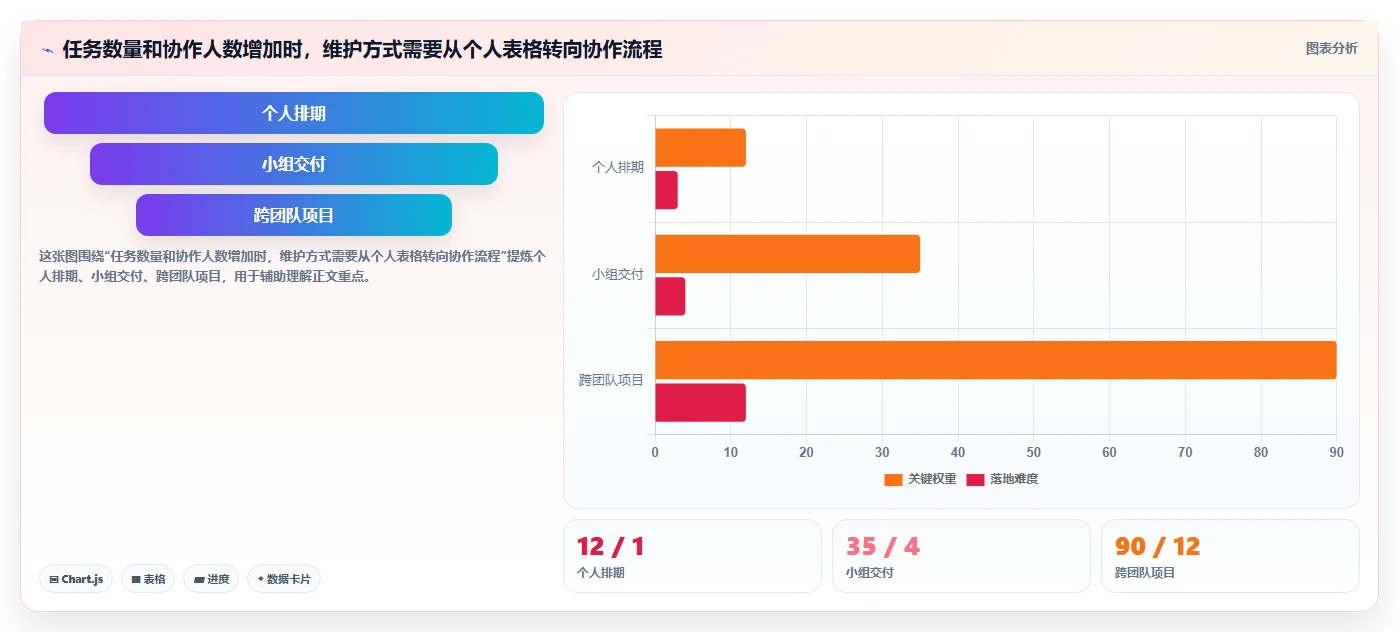Viewport: 1399px width, 632px height.
Task: Click the orange bar for 个人排期
Action: click(700, 148)
